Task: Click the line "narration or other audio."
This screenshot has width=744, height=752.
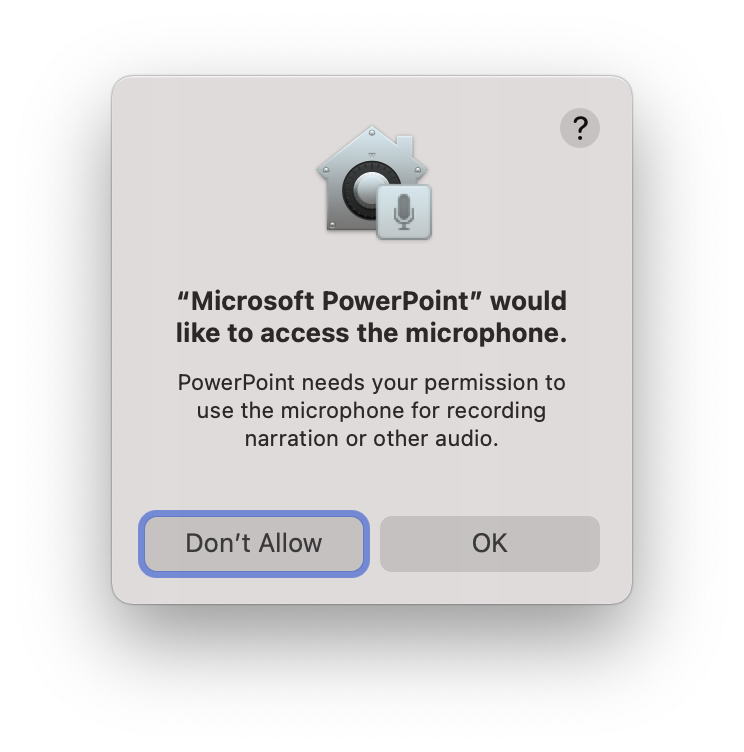Action: click(371, 439)
